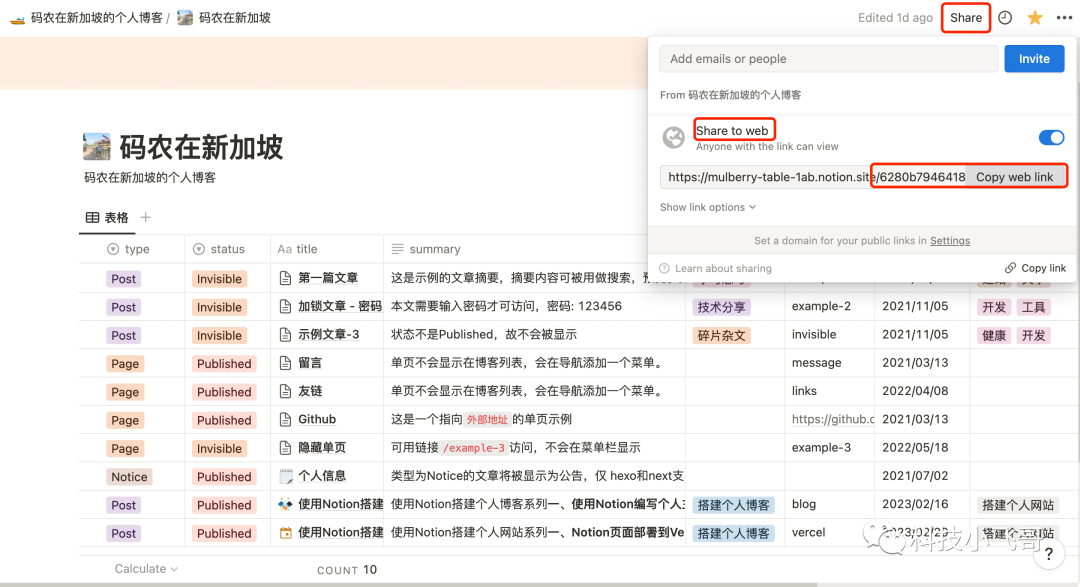
Task: Open the 隐藏单页 title
Action: pos(322,448)
